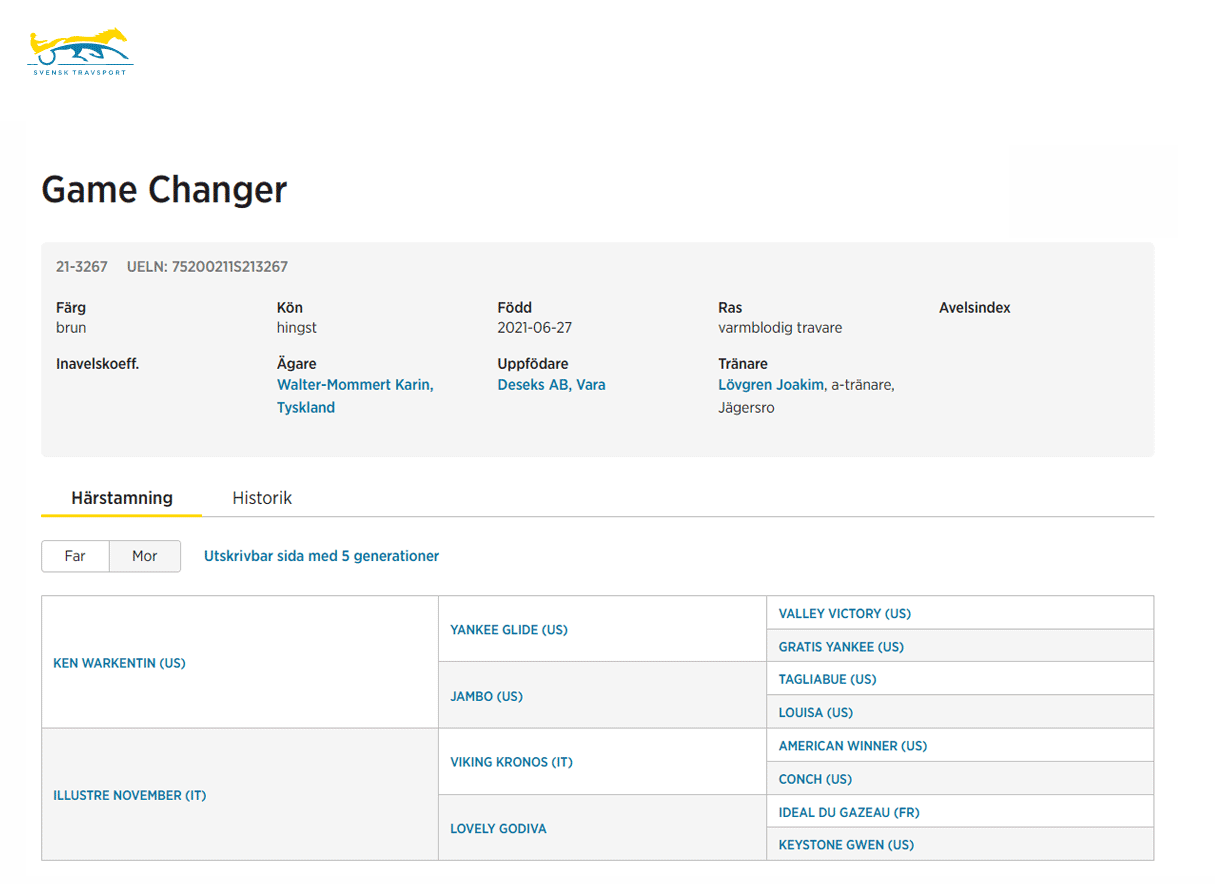
Task: Click the Svensk Travsport horse logo
Action: [80, 52]
